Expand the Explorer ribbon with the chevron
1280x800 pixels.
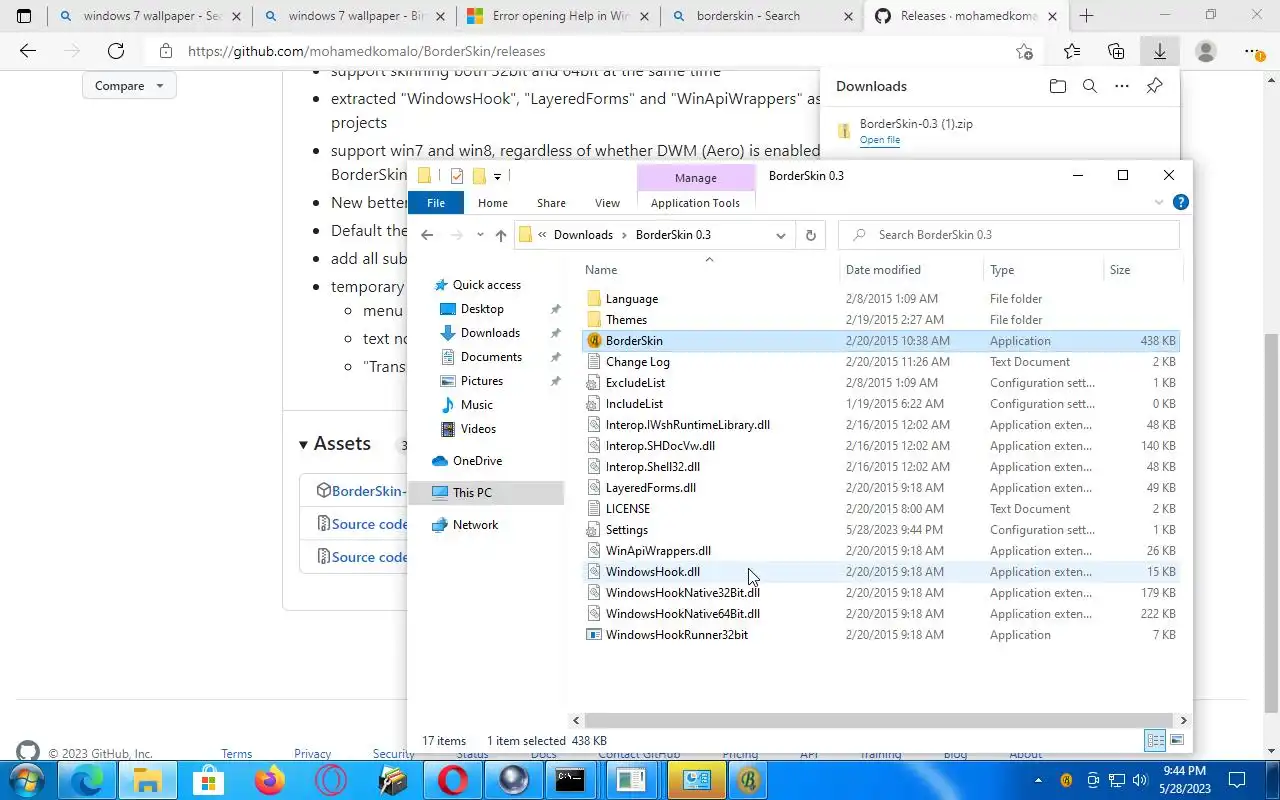point(1159,202)
